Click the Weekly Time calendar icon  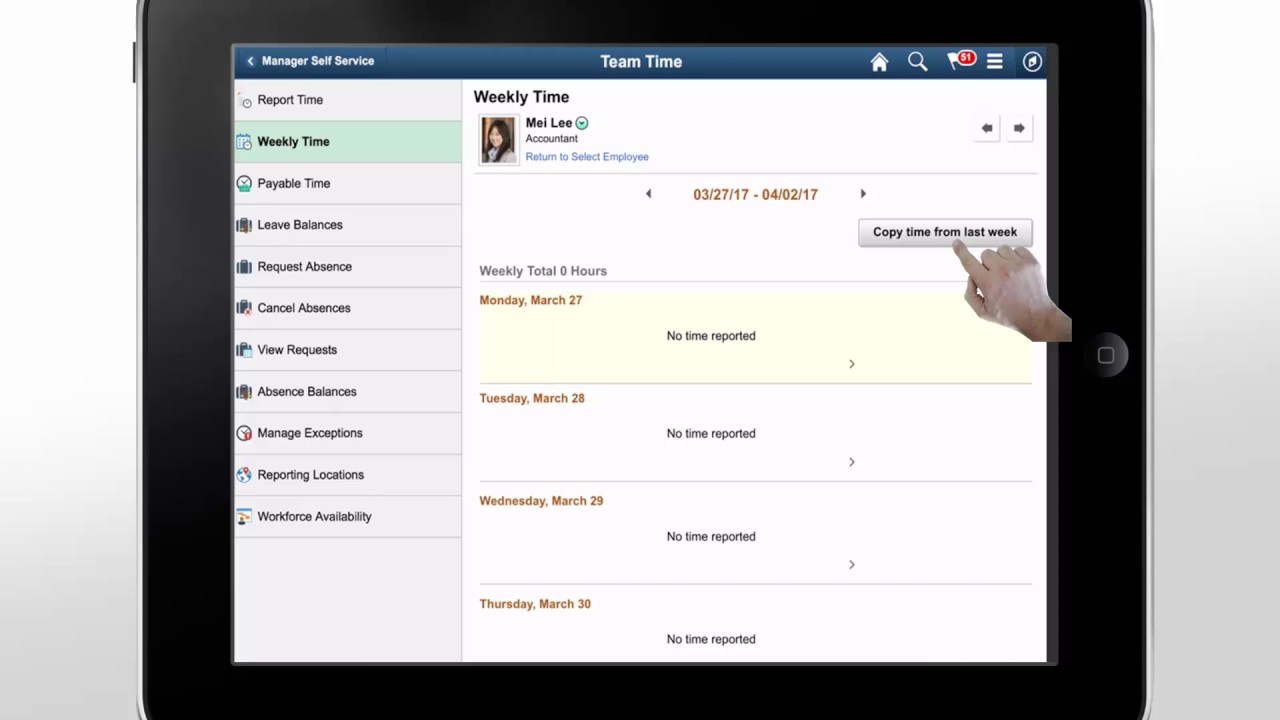(244, 142)
